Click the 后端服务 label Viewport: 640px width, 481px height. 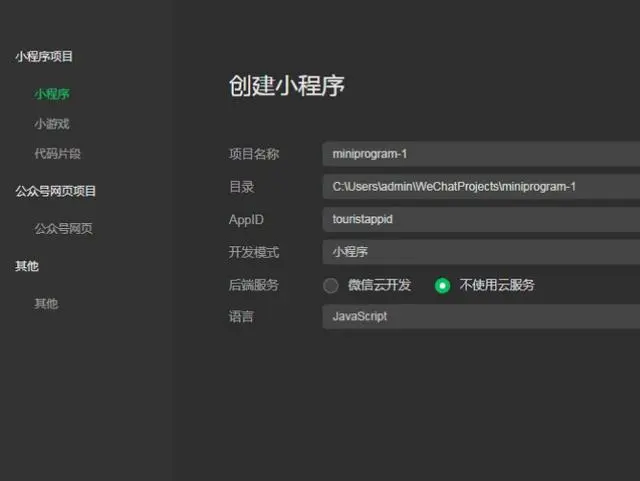point(253,285)
